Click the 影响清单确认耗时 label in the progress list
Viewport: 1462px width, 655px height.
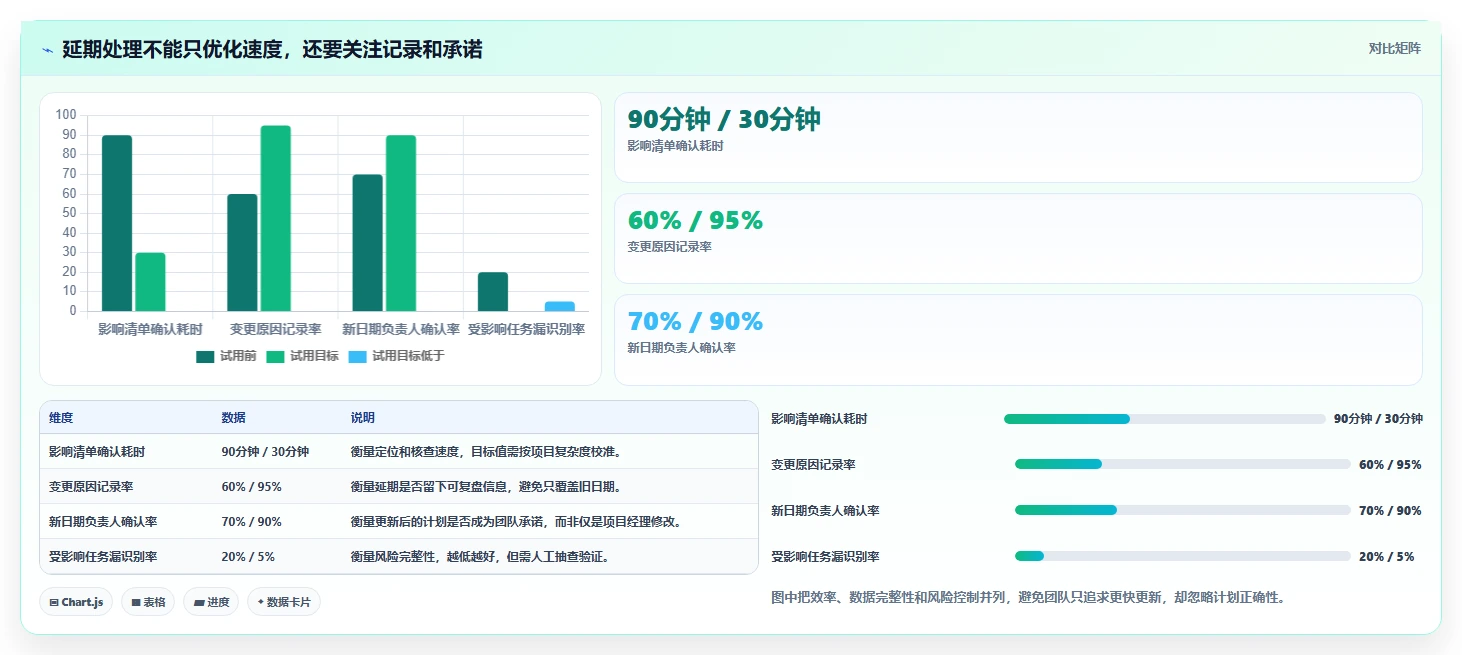coord(819,419)
